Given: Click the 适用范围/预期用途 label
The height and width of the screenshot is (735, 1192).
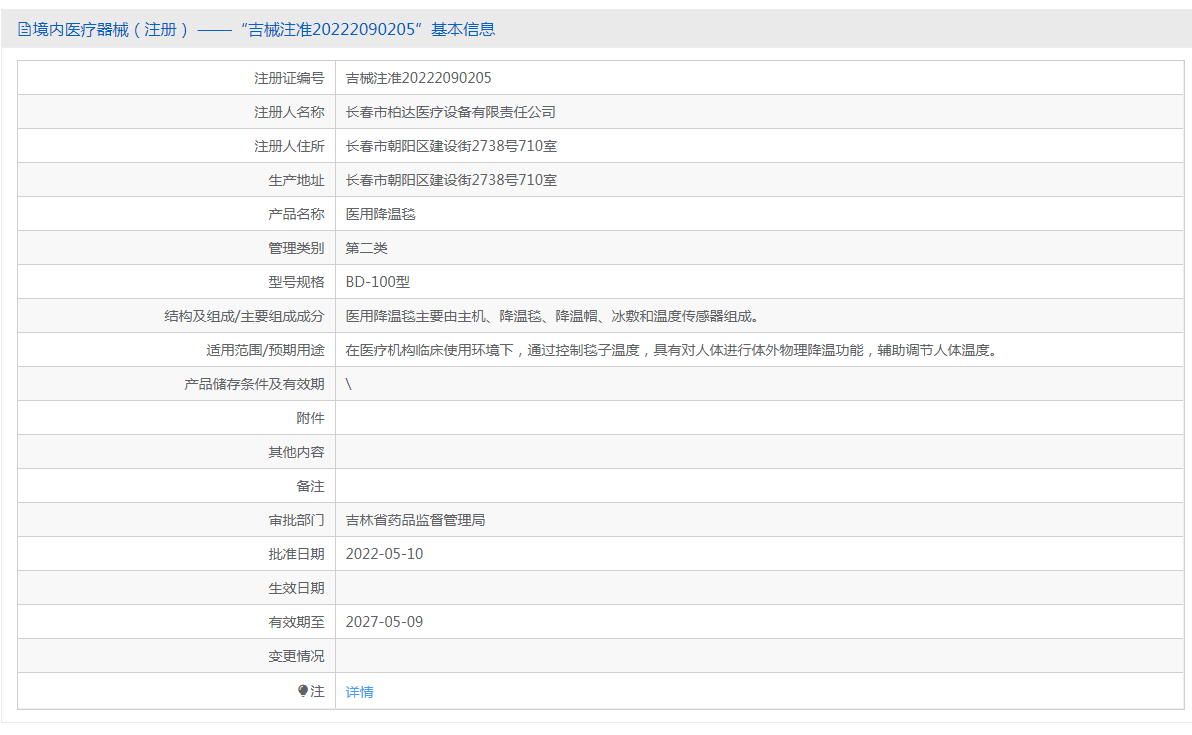Looking at the screenshot, I should (265, 350).
